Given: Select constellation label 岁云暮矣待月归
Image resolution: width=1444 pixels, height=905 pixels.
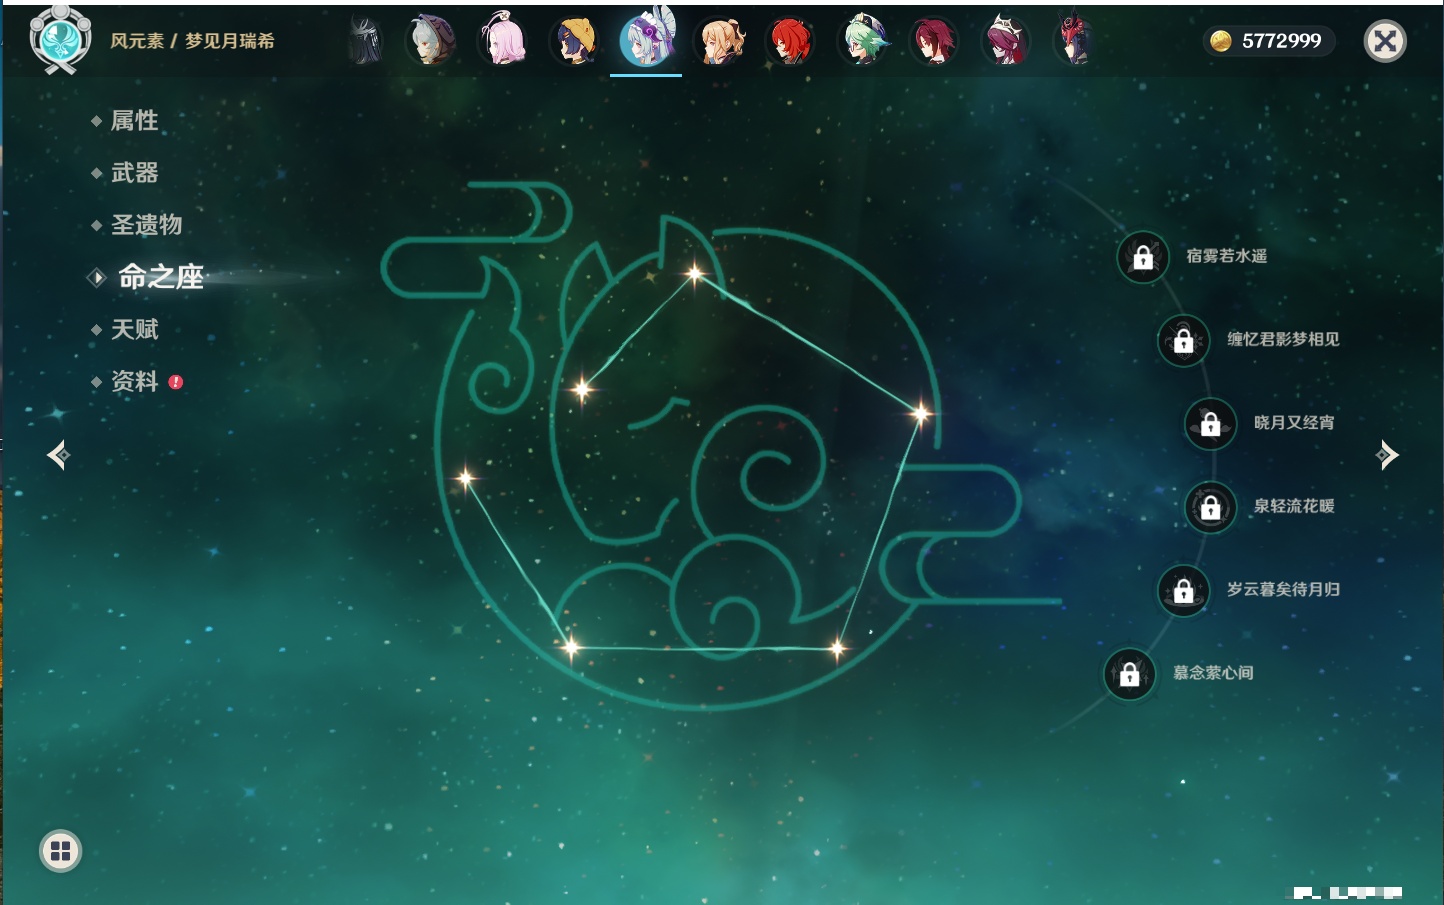Looking at the screenshot, I should (x=1283, y=589).
